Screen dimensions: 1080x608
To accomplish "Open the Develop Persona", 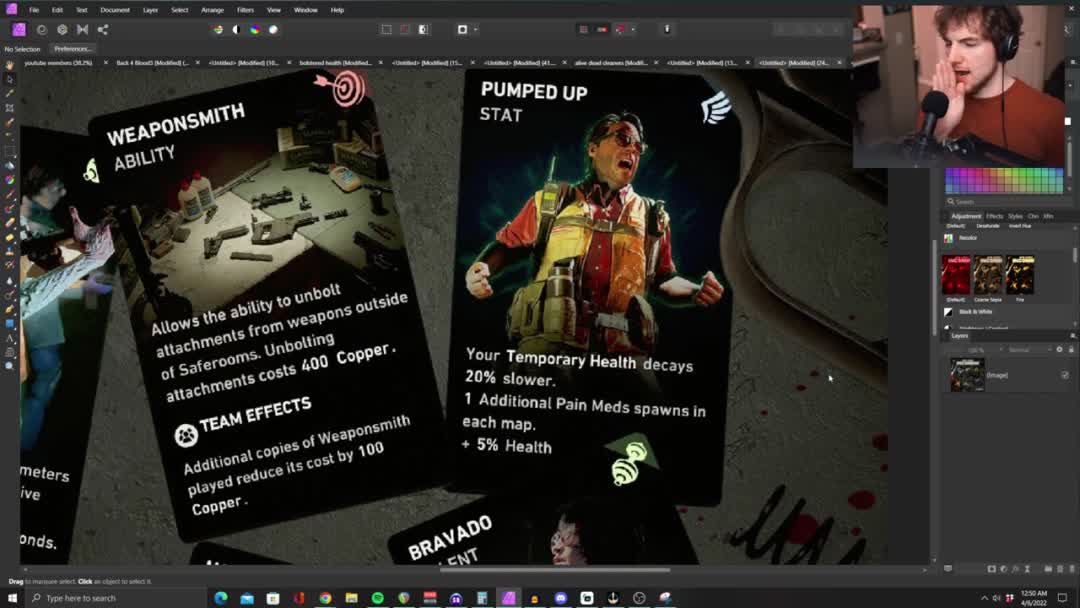I will [x=62, y=30].
